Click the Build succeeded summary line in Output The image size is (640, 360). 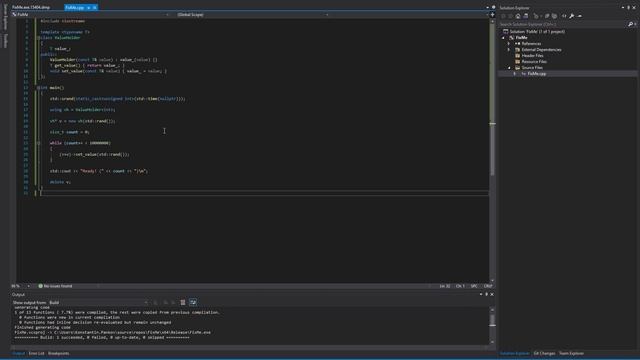[102, 338]
